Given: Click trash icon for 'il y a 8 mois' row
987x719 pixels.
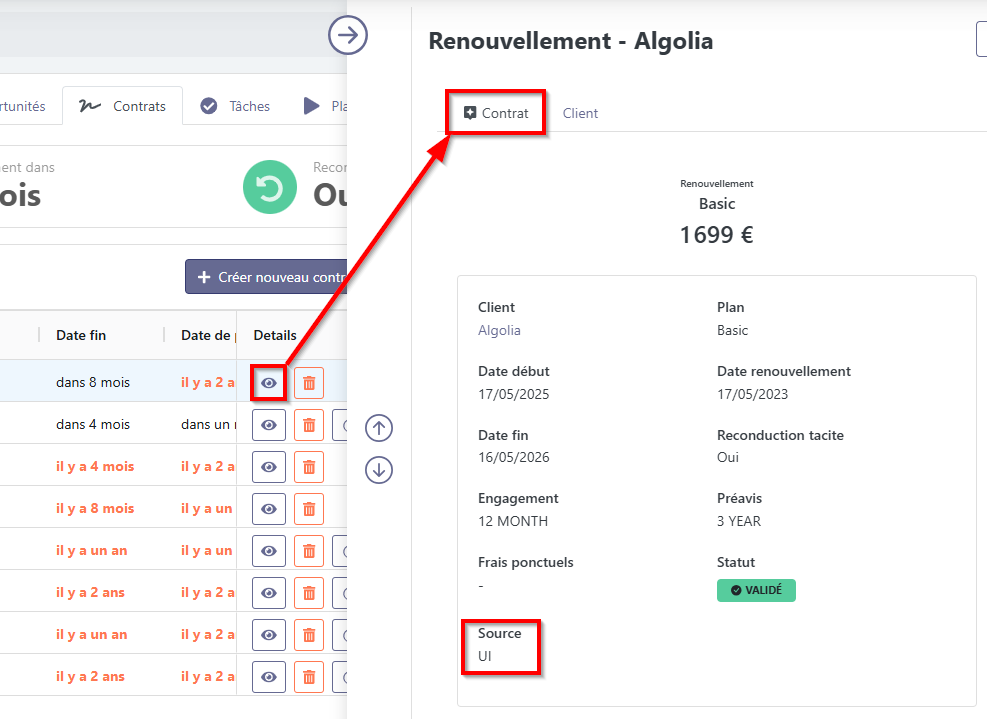Looking at the screenshot, I should [x=309, y=509].
